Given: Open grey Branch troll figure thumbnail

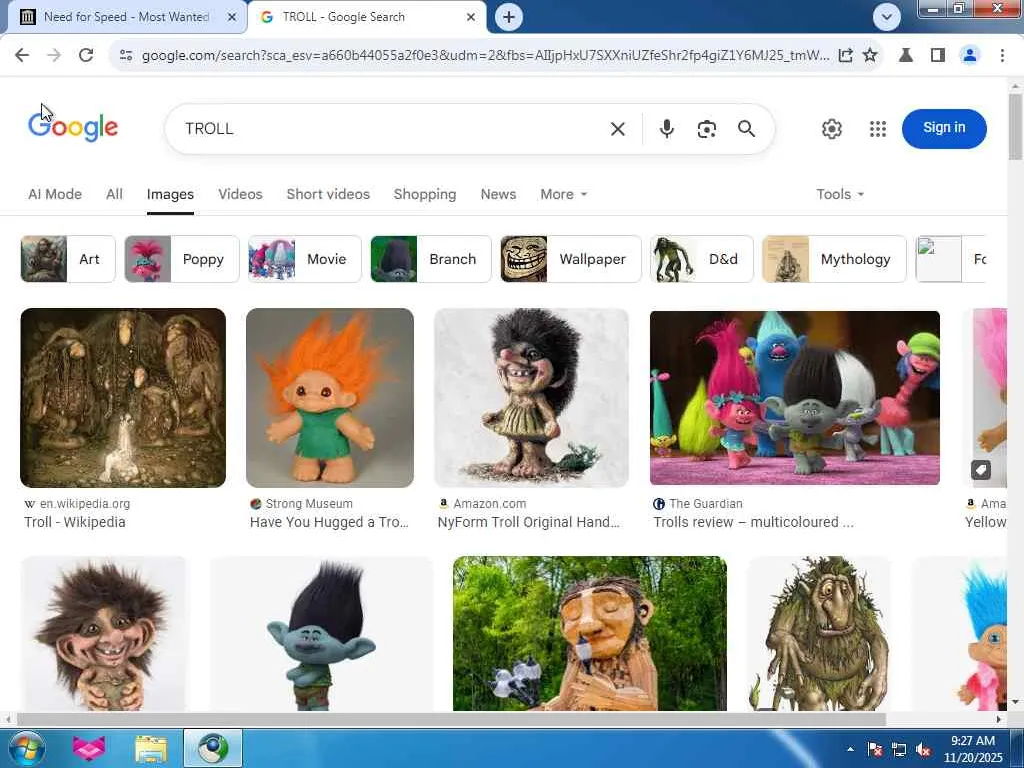Looking at the screenshot, I should pos(321,633).
